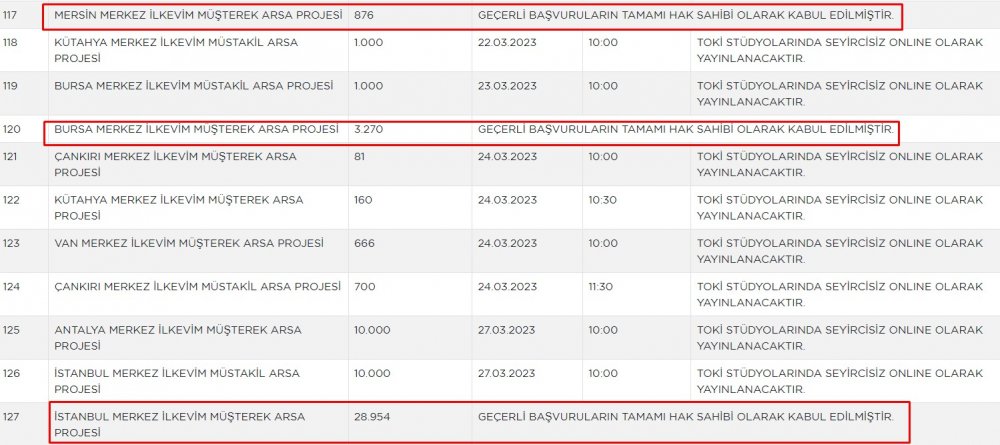Click the 1.000 value in Kütahya Müstakil row

[368, 43]
